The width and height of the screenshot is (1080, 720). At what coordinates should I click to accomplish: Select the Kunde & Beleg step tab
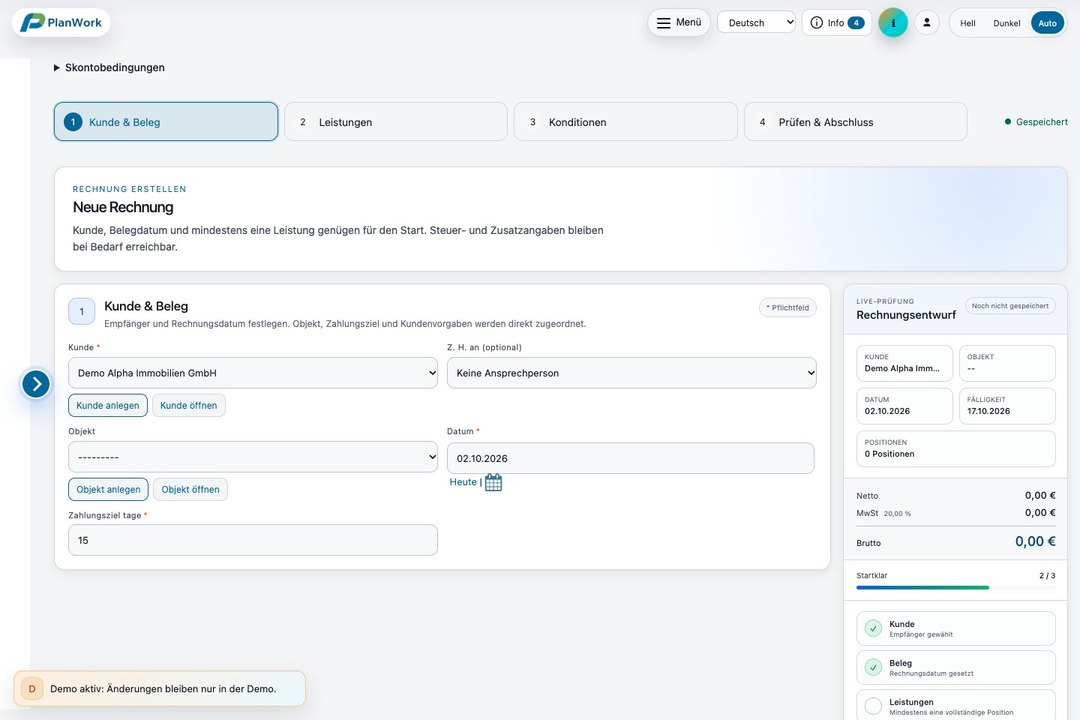[x=166, y=122]
